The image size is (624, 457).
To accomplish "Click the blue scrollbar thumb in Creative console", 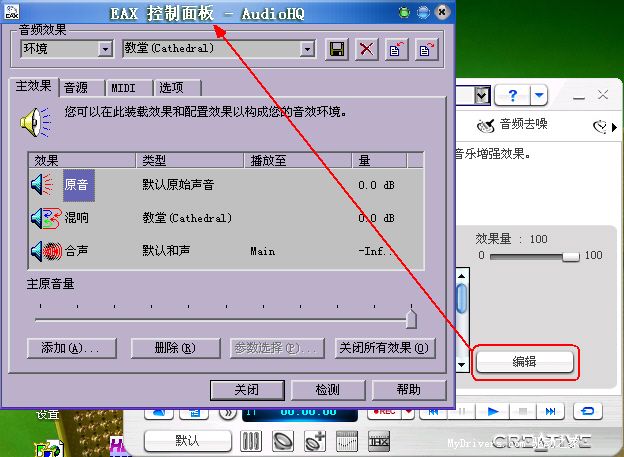I will point(462,298).
